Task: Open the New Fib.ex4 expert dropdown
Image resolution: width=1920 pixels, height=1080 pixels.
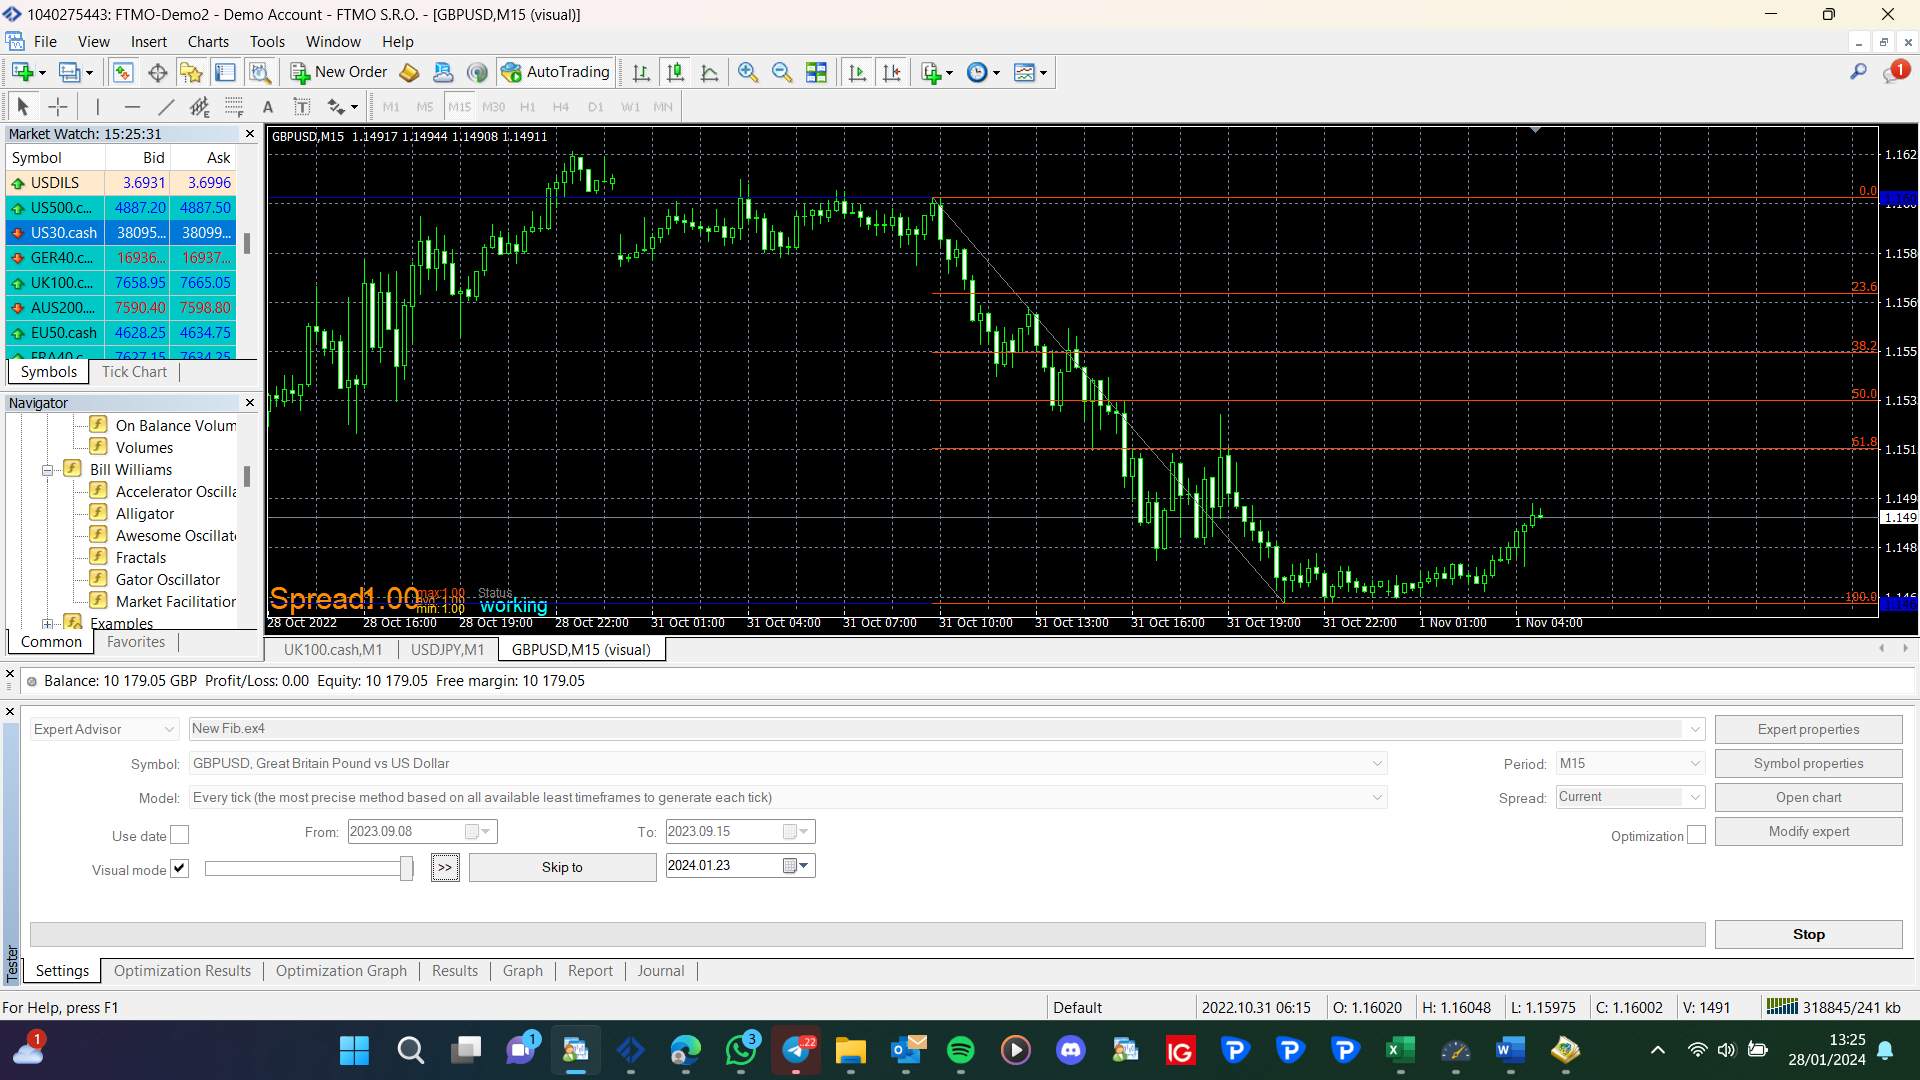Action: pos(946,729)
